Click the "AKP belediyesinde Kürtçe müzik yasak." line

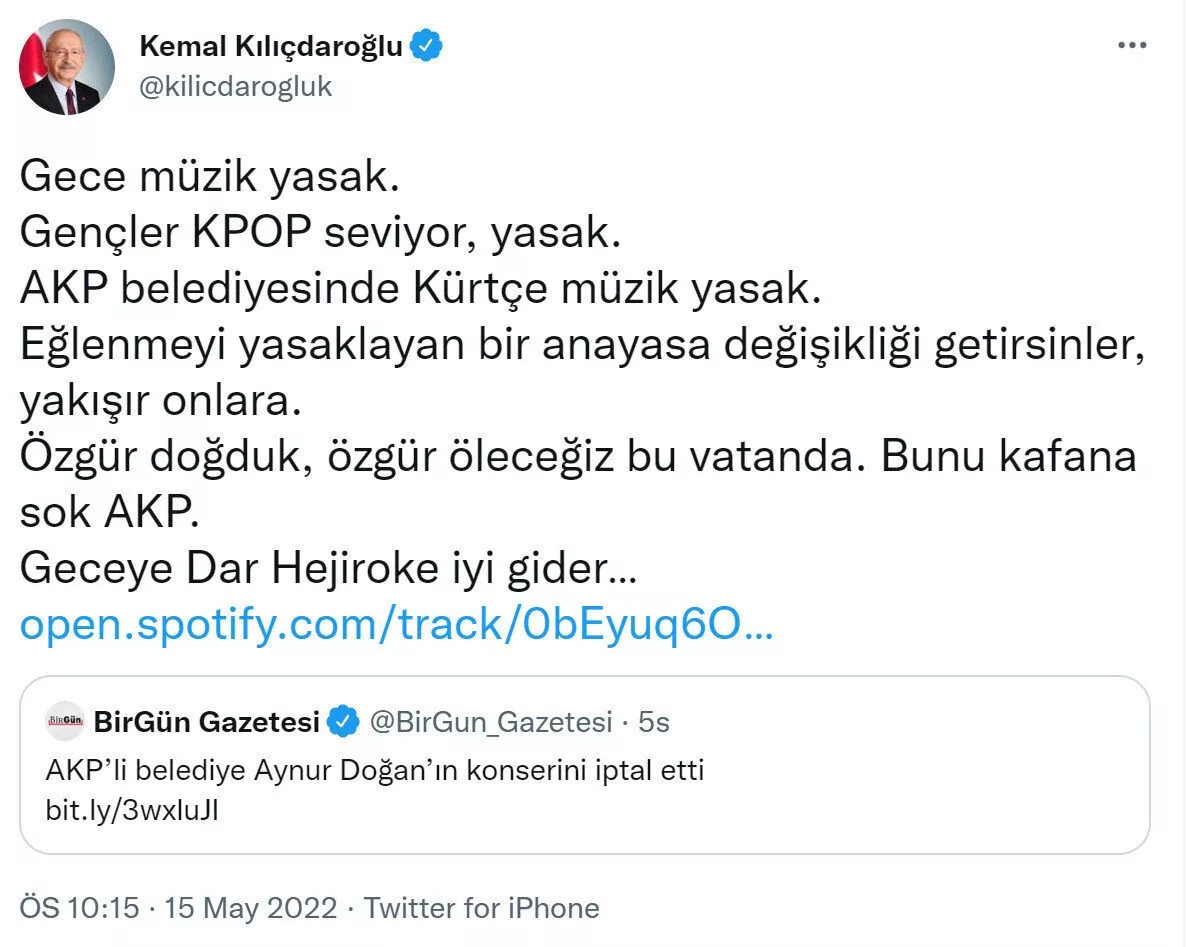click(420, 289)
